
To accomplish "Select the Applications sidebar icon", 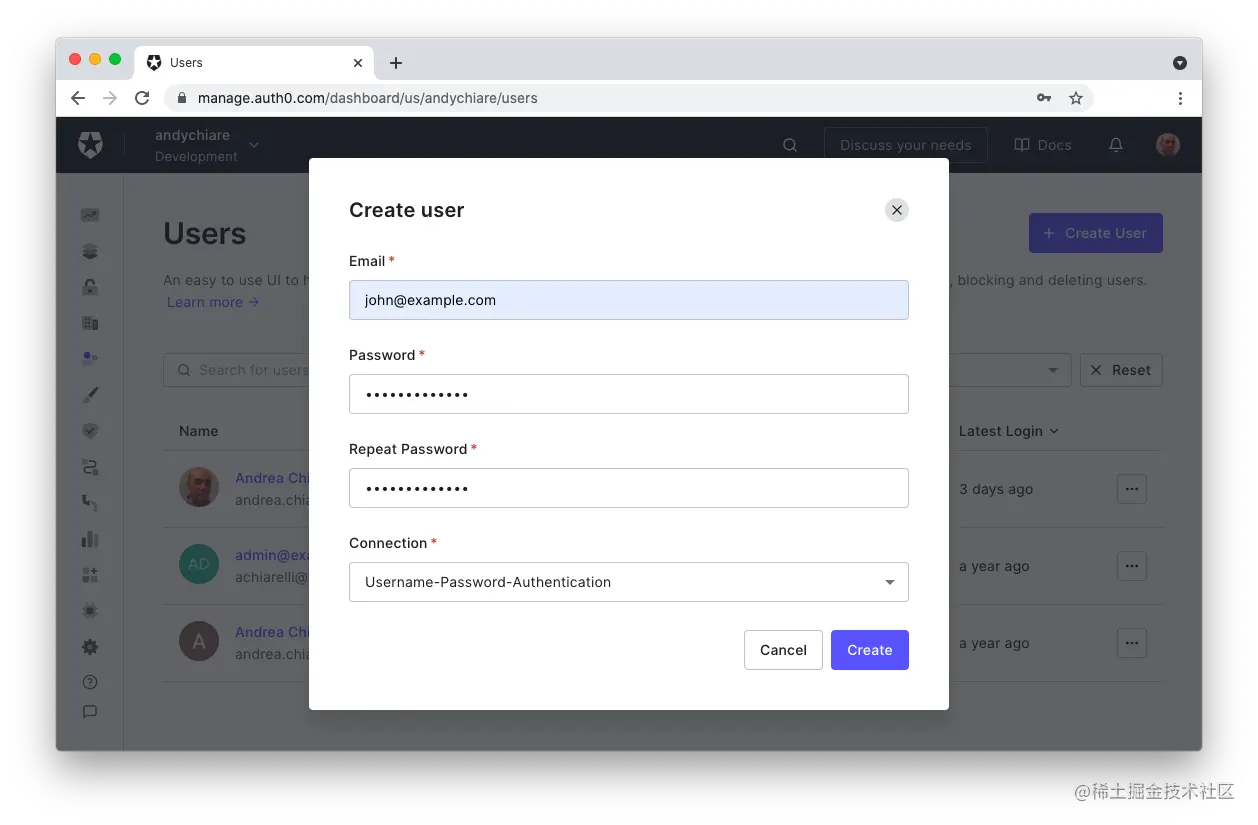I will 90,250.
